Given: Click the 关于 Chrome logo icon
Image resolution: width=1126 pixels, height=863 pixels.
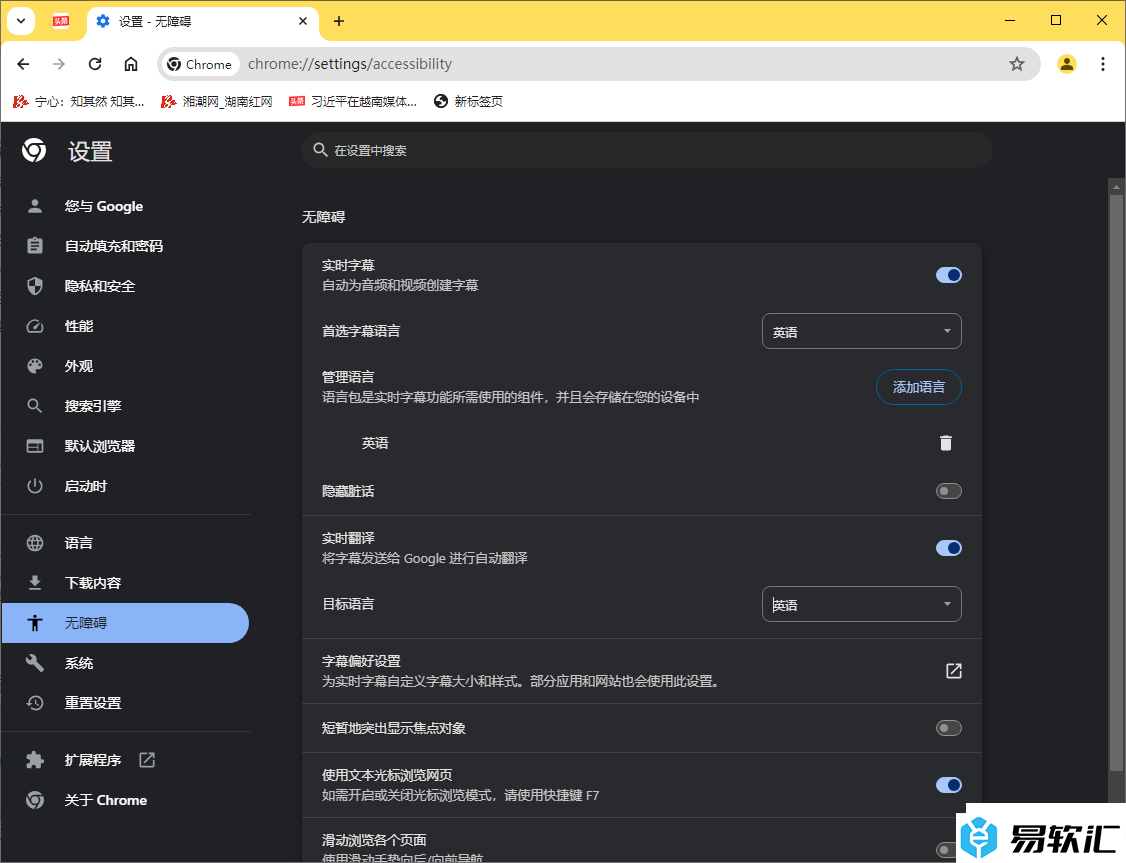Looking at the screenshot, I should point(34,800).
